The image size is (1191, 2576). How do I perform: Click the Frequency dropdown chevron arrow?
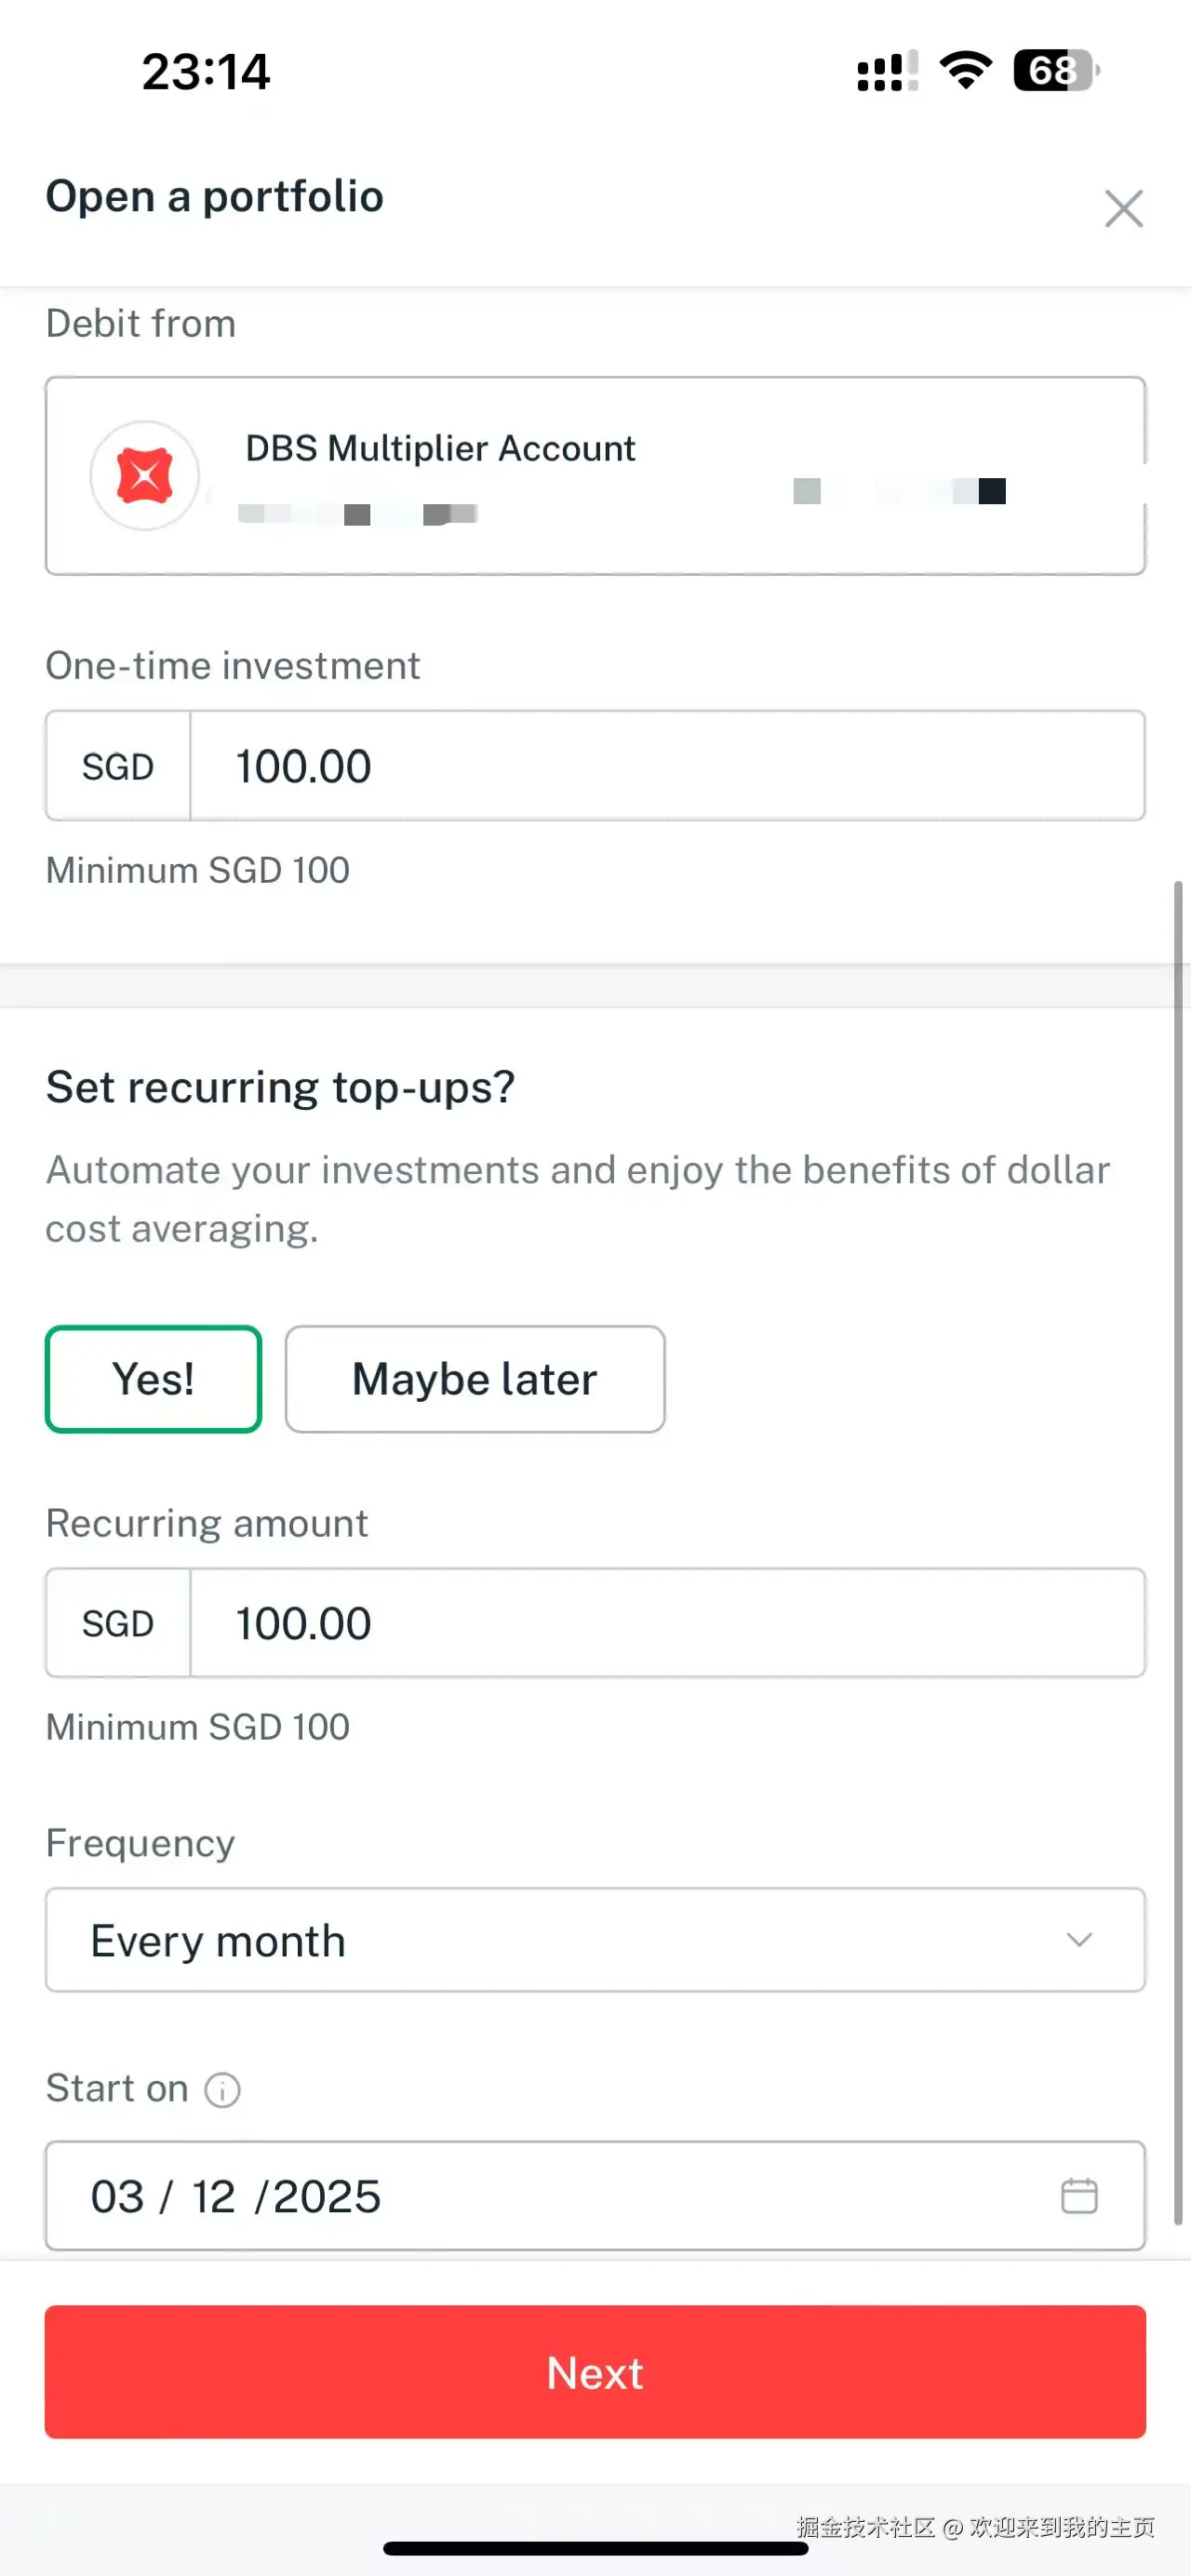pyautogui.click(x=1078, y=1940)
